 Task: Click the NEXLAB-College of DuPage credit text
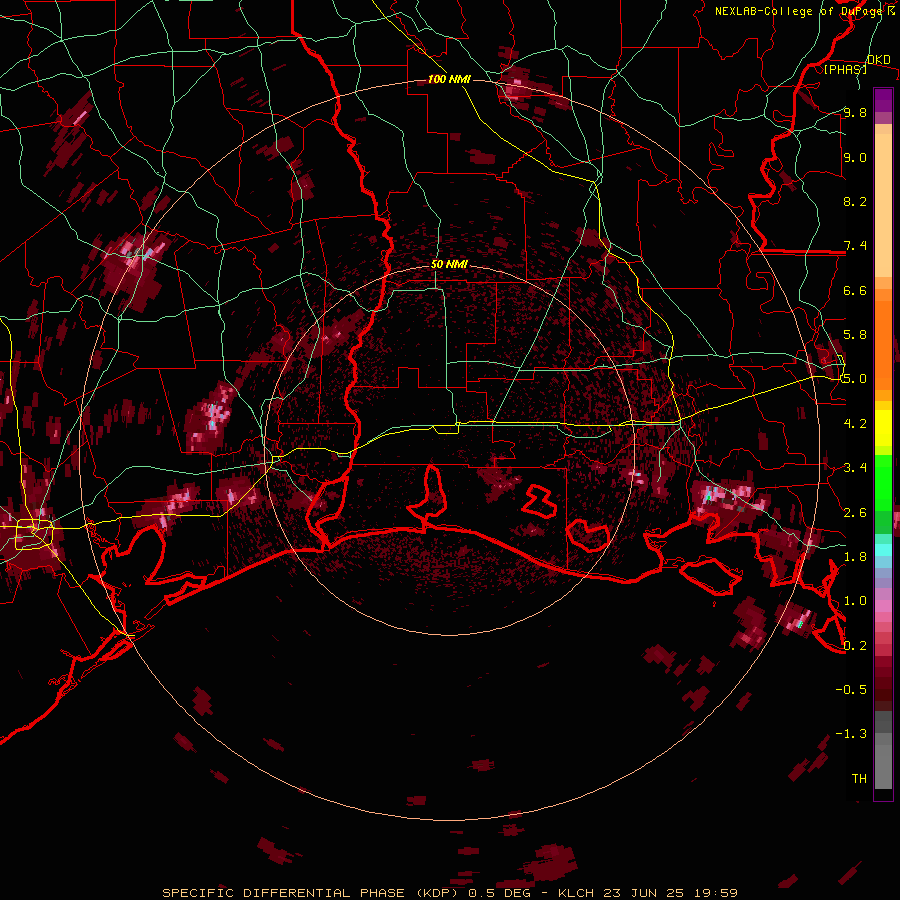[x=801, y=11]
